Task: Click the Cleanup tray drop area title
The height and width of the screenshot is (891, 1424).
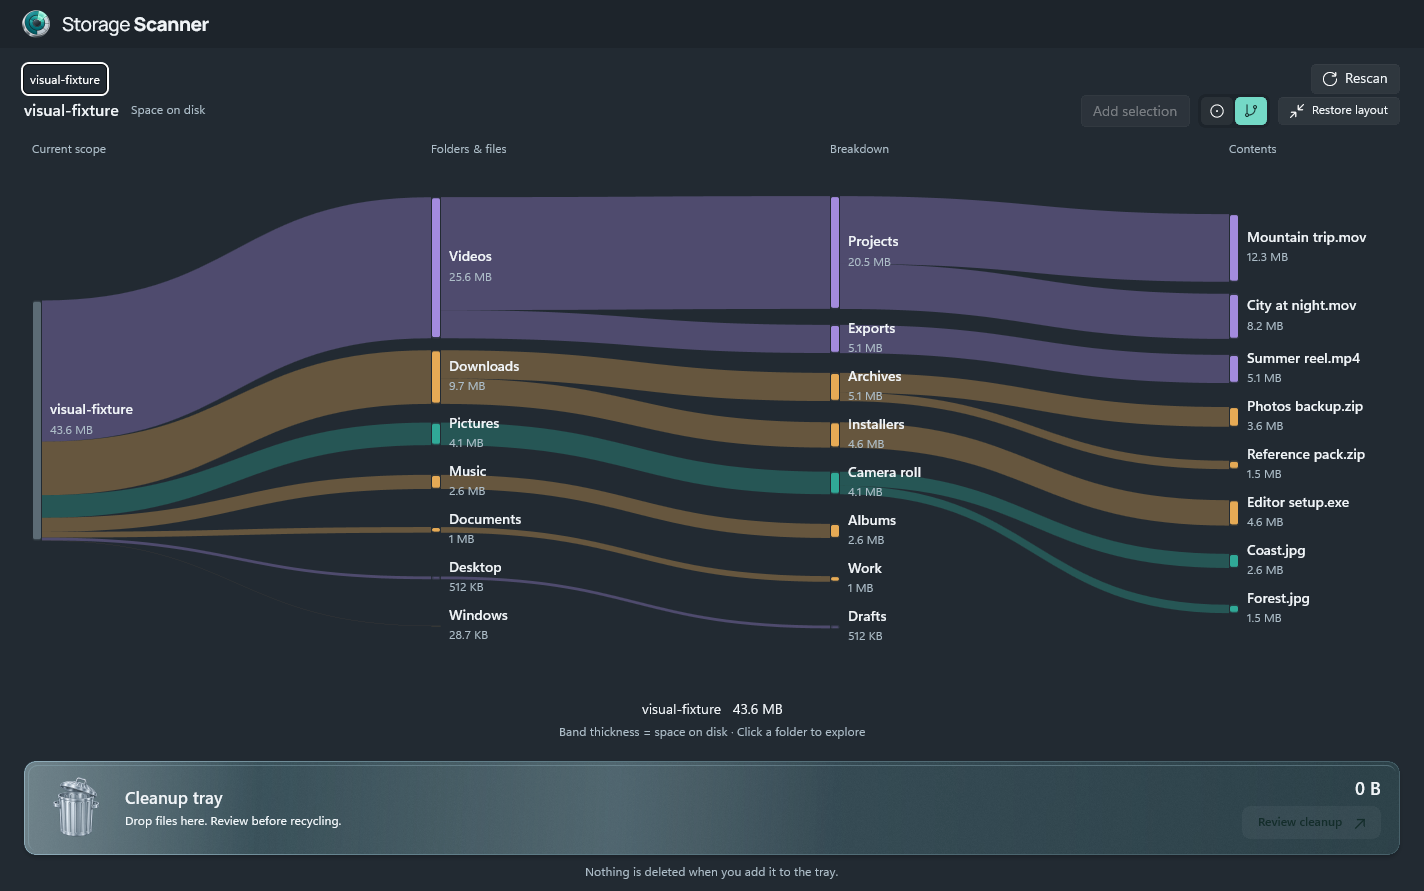Action: click(x=174, y=798)
